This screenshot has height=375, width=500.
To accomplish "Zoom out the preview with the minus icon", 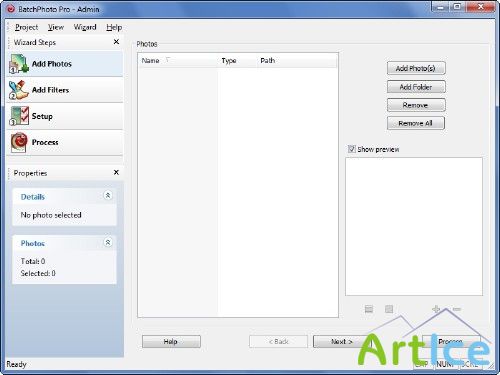I will click(456, 309).
